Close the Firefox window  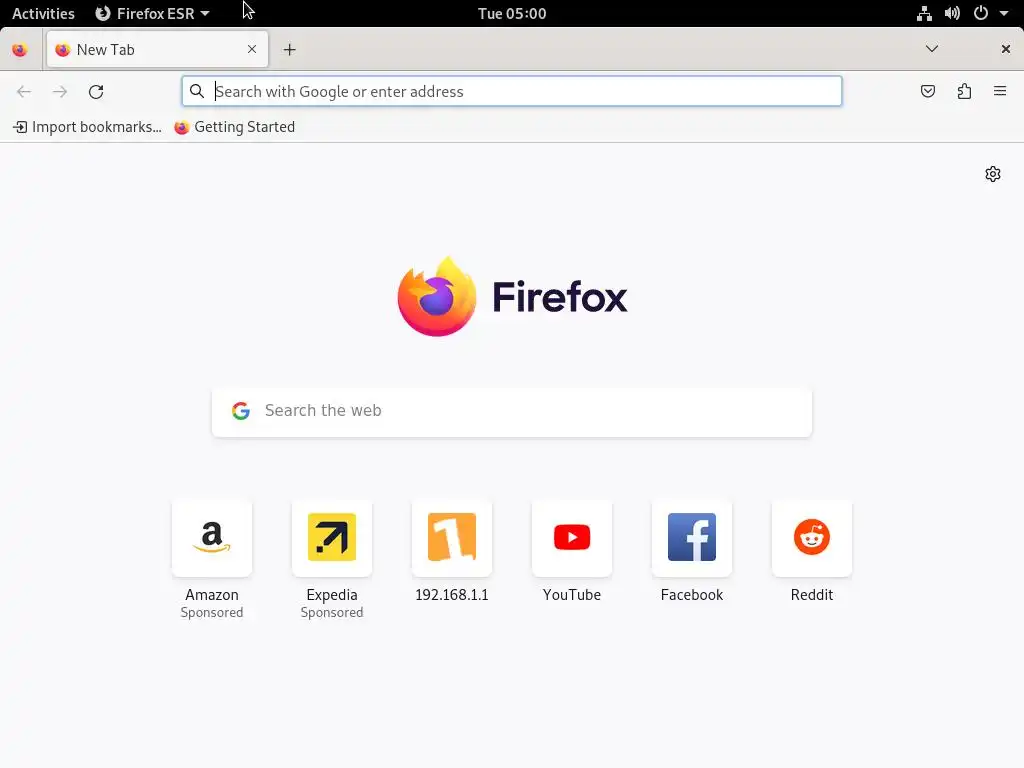click(x=1006, y=49)
